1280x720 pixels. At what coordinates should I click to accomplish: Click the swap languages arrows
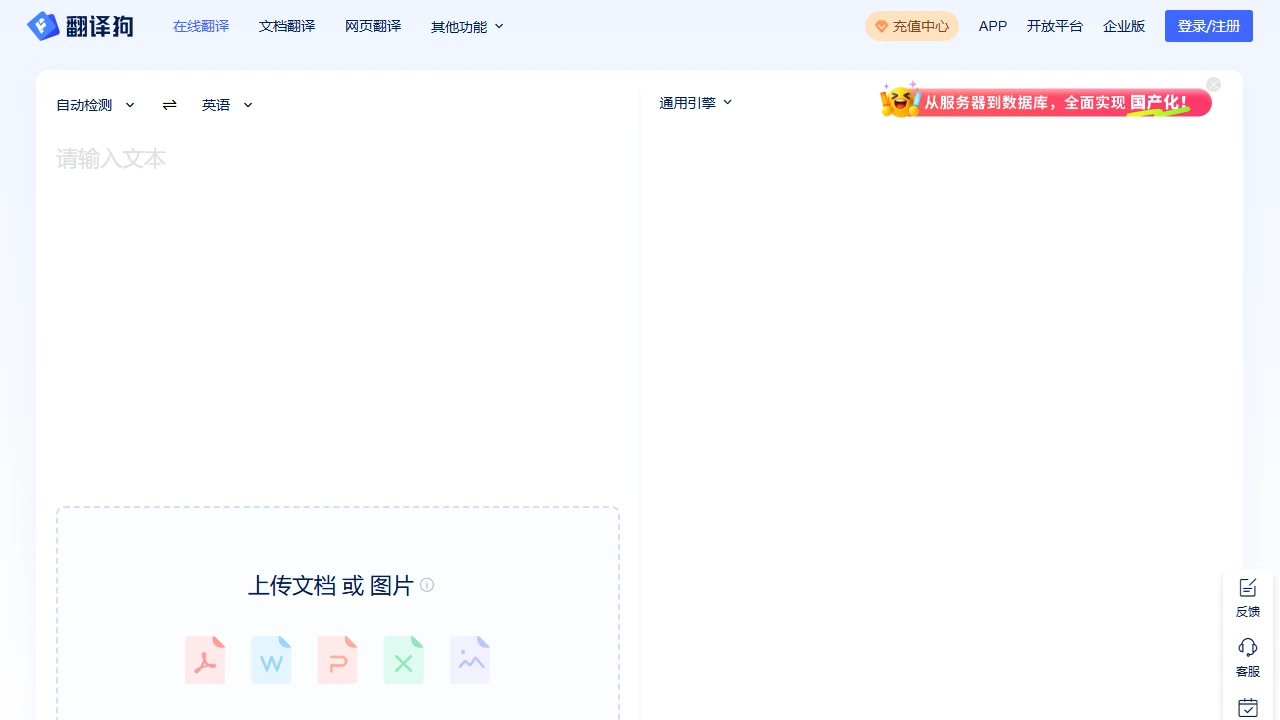tap(169, 104)
